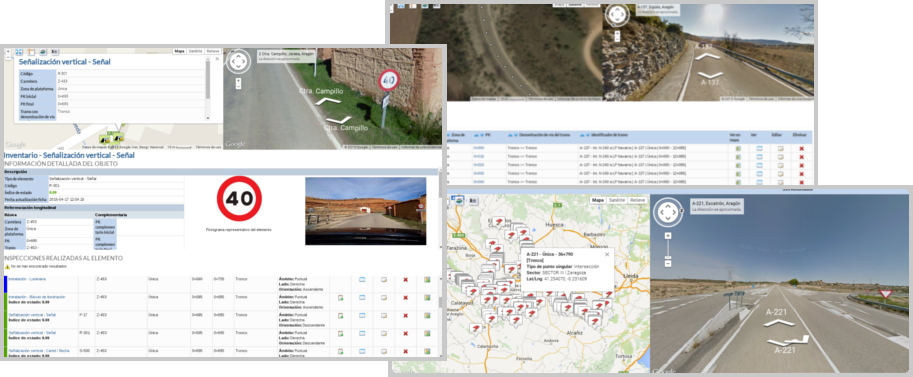Click the fullscreen extent icon on left map toolbar
Viewport: 913px width, 377px height.
pyautogui.click(x=19, y=52)
